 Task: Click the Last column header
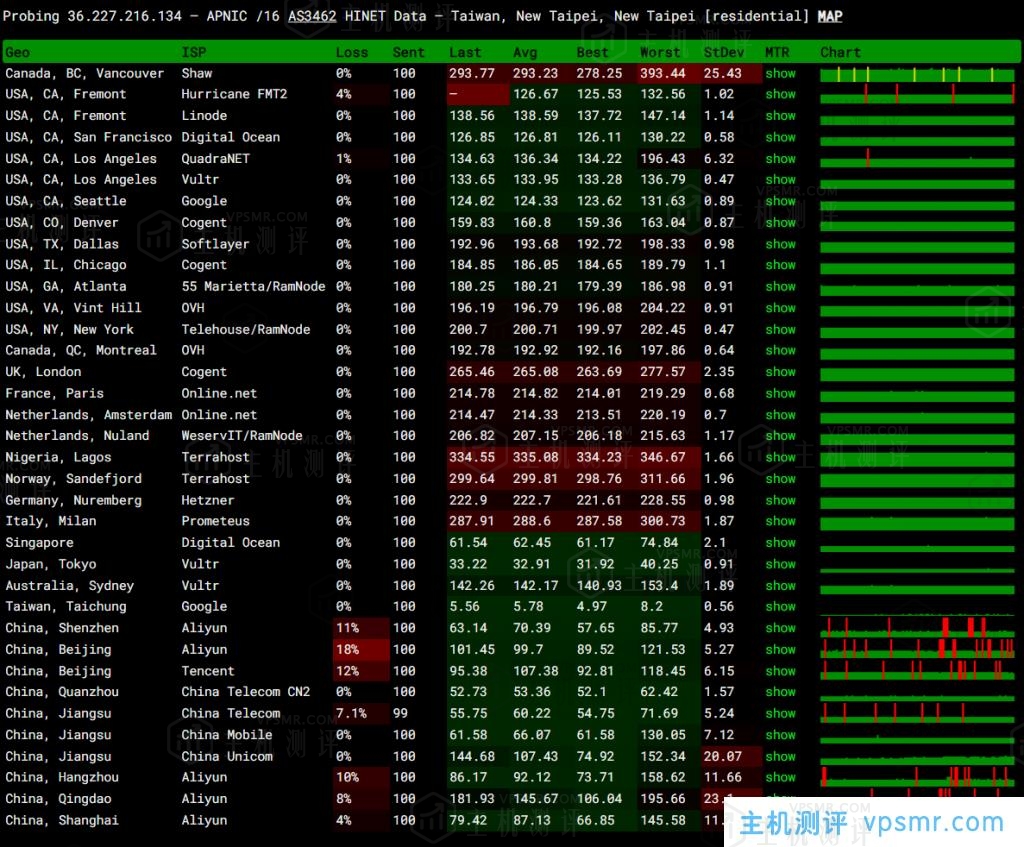pos(465,52)
